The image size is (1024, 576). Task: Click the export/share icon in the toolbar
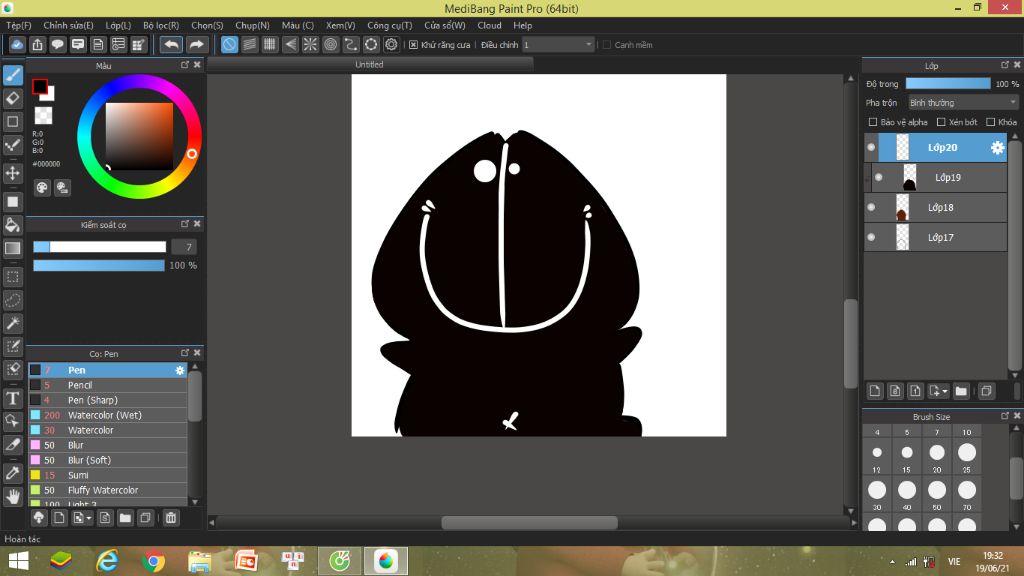pyautogui.click(x=37, y=44)
